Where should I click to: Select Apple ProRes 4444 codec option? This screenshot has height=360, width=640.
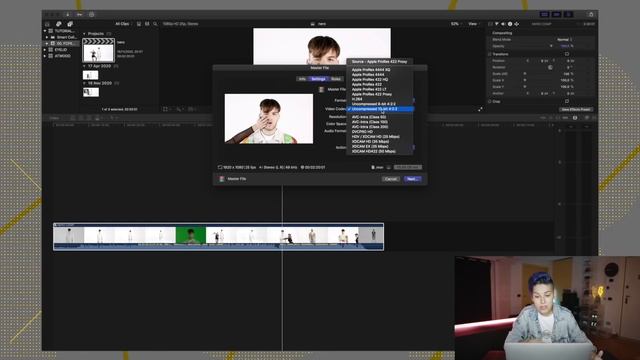[x=368, y=75]
